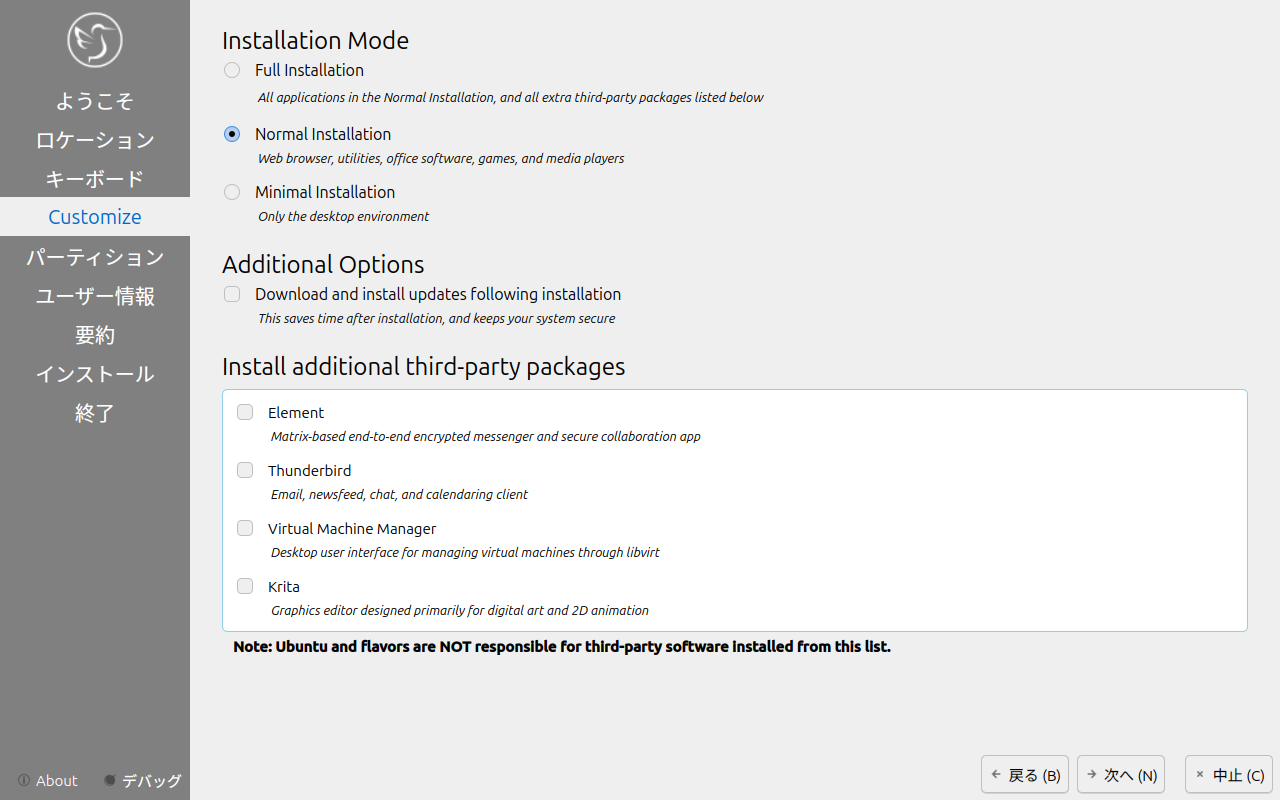The width and height of the screenshot is (1280, 800).
Task: Click the Customize sidebar item
Action: (95, 217)
